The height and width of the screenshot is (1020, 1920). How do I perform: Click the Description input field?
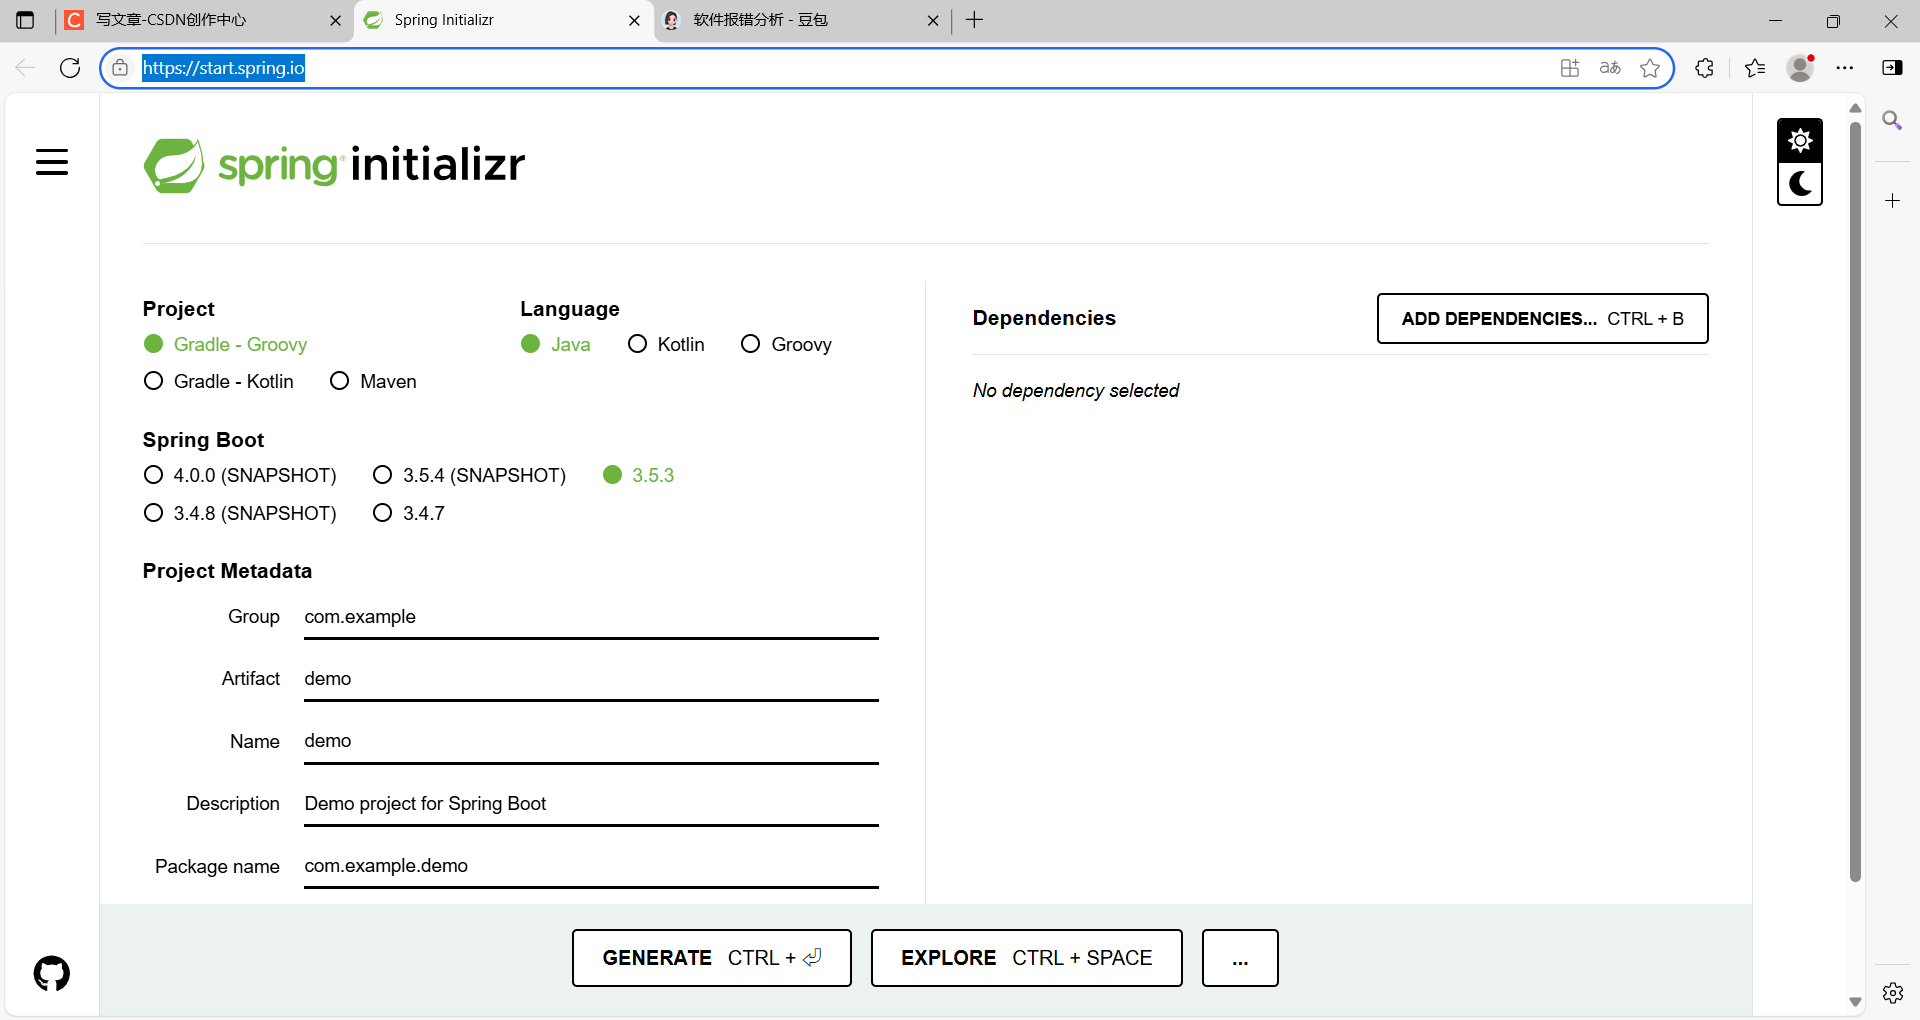591,804
